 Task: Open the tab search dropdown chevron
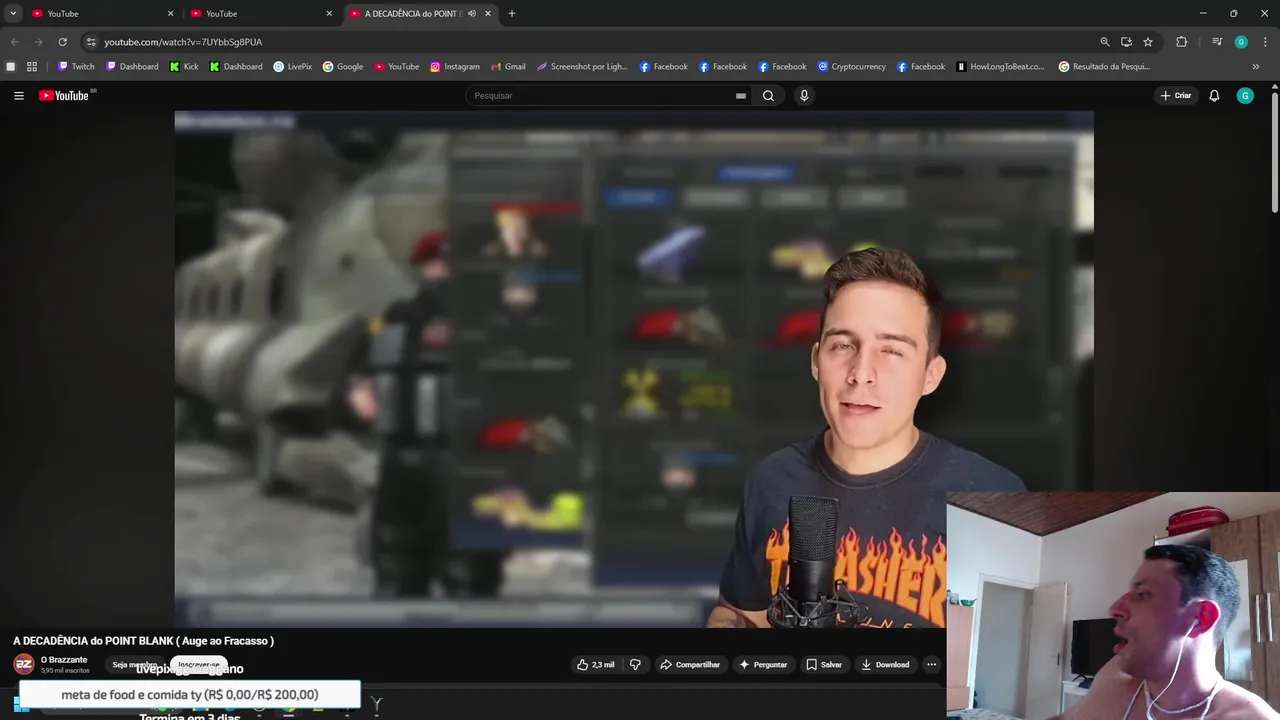tap(13, 14)
